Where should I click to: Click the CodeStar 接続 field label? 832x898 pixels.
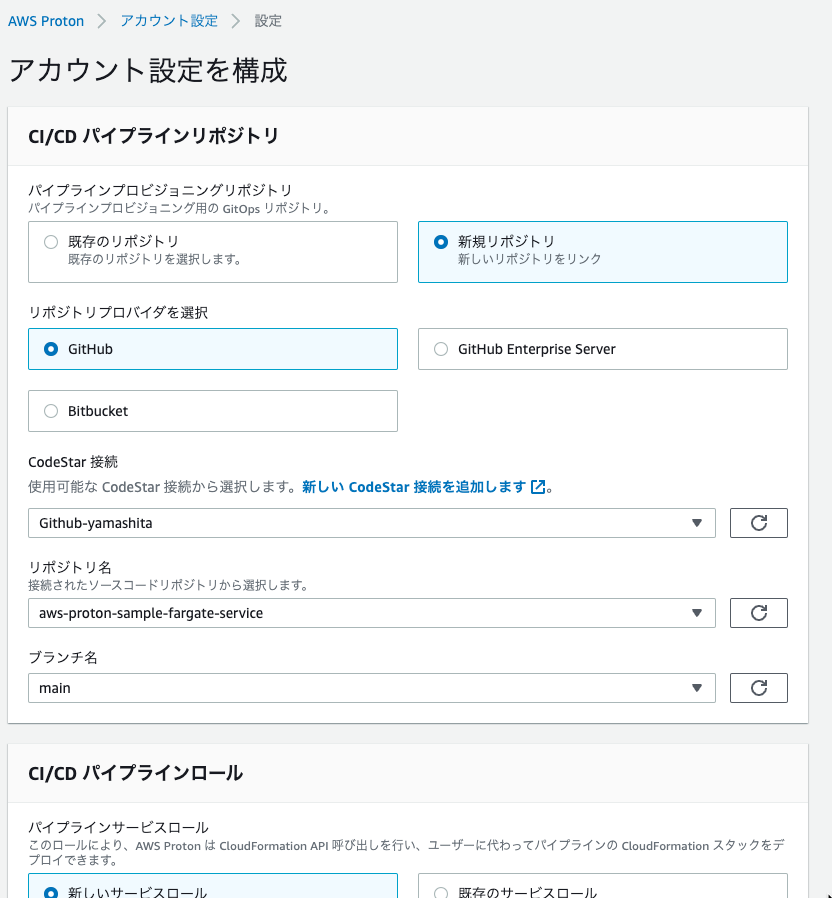point(73,462)
